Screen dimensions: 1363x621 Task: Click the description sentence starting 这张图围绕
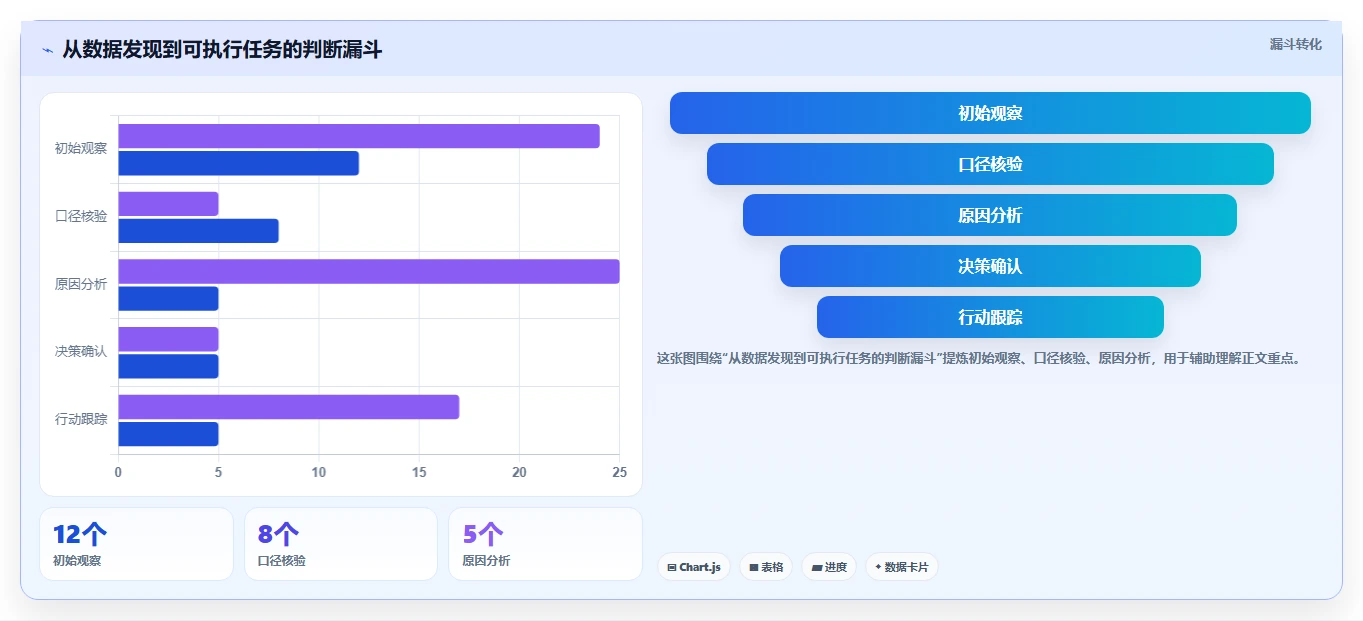(980, 358)
